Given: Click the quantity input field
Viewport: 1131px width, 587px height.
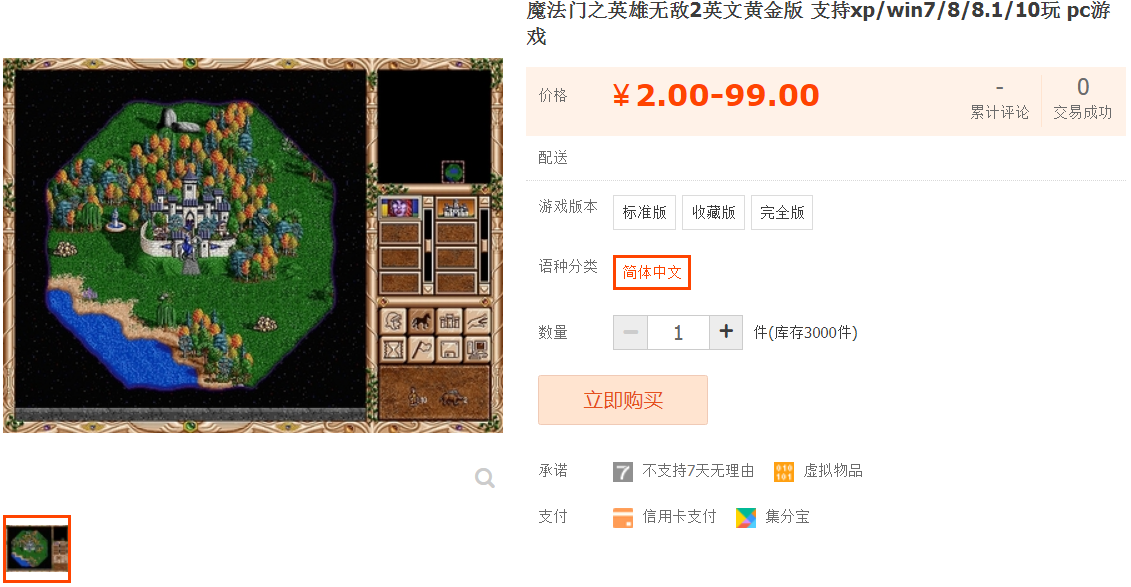Looking at the screenshot, I should (678, 332).
